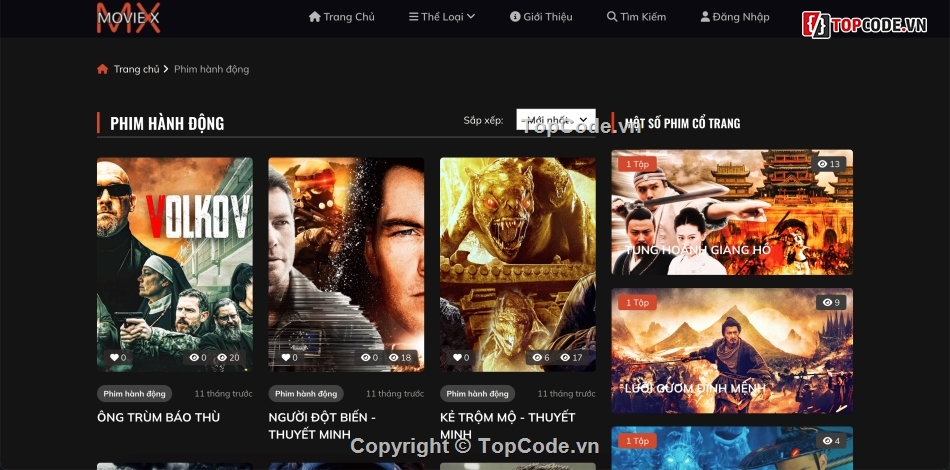
Task: Open KẺ TRỘM MỘ - THUYẾT MINH title link
Action: pos(508,425)
